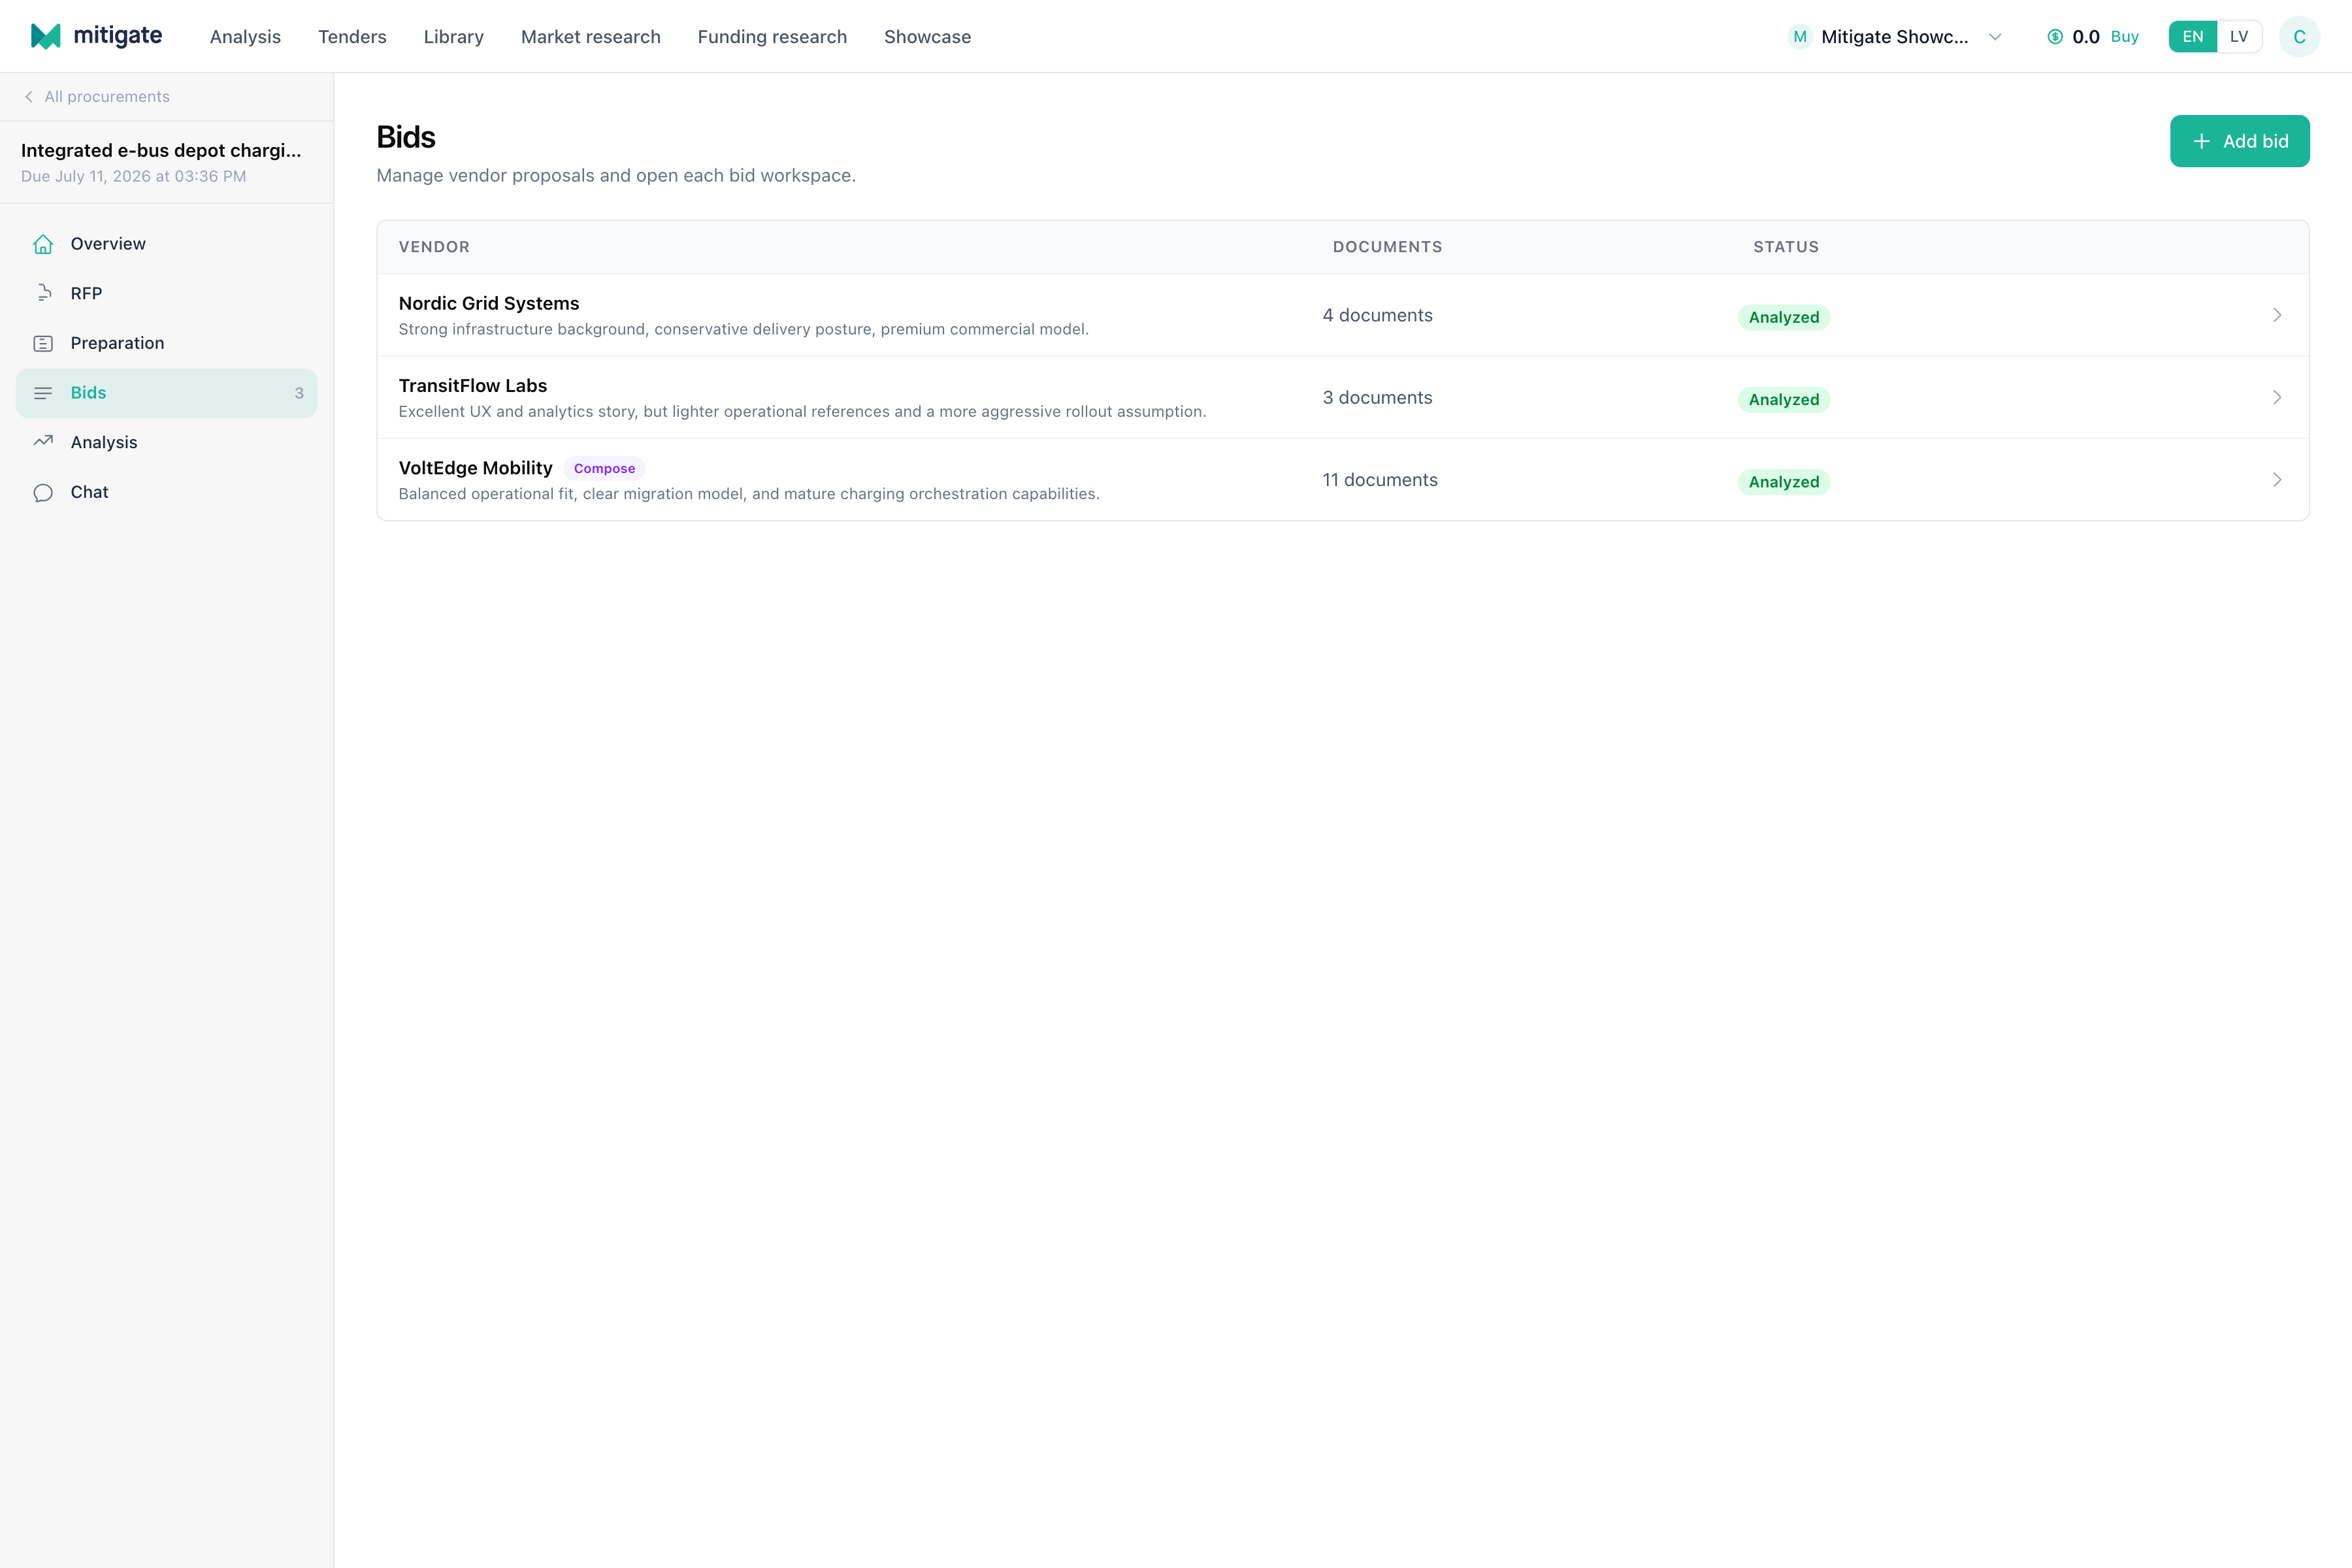Viewport: 2352px width, 1568px height.
Task: Click the 3 documents cell
Action: (1377, 397)
